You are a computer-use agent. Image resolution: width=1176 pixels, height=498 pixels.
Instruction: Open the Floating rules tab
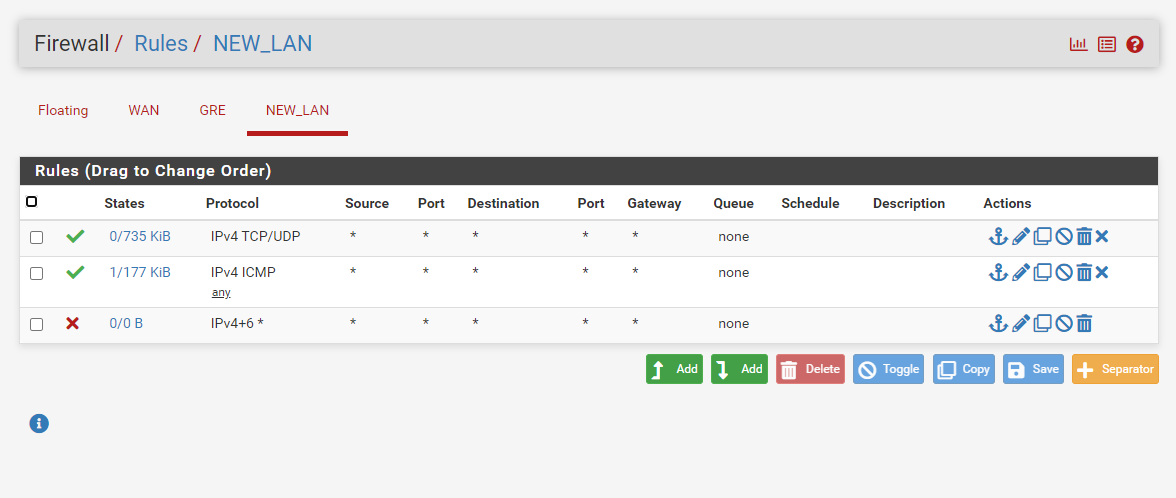click(63, 110)
